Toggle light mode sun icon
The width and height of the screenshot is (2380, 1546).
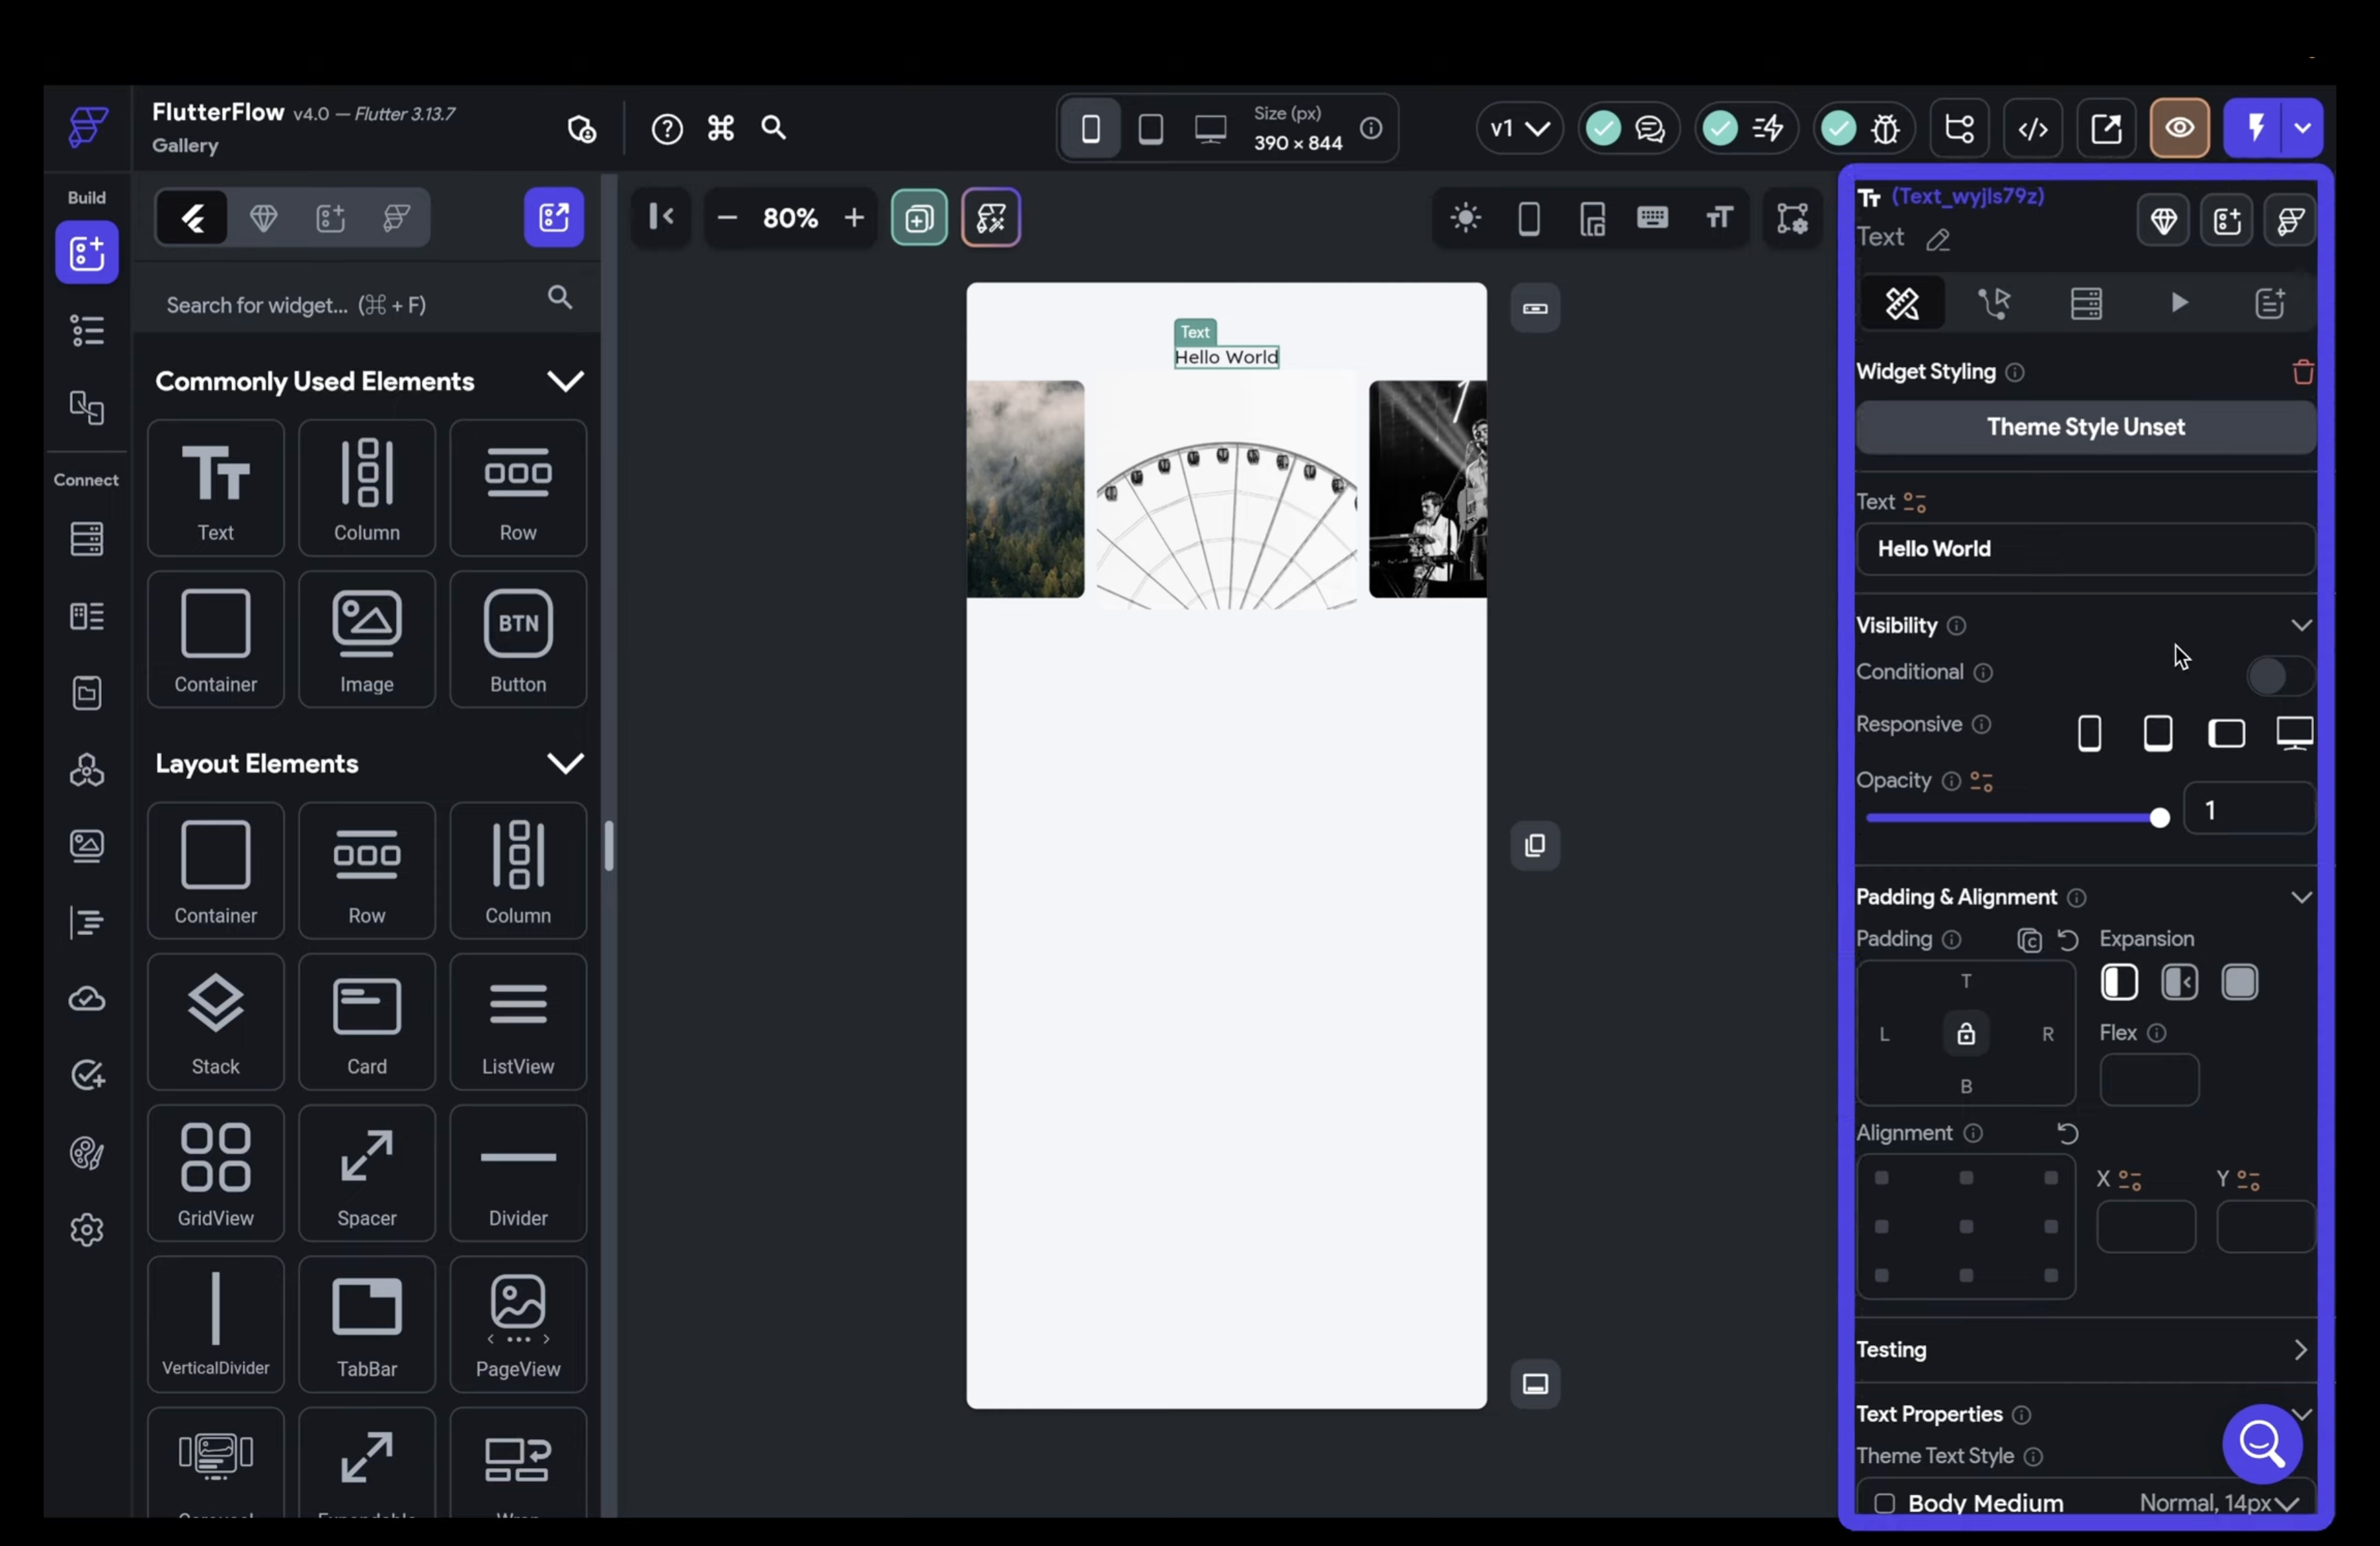click(x=1465, y=217)
